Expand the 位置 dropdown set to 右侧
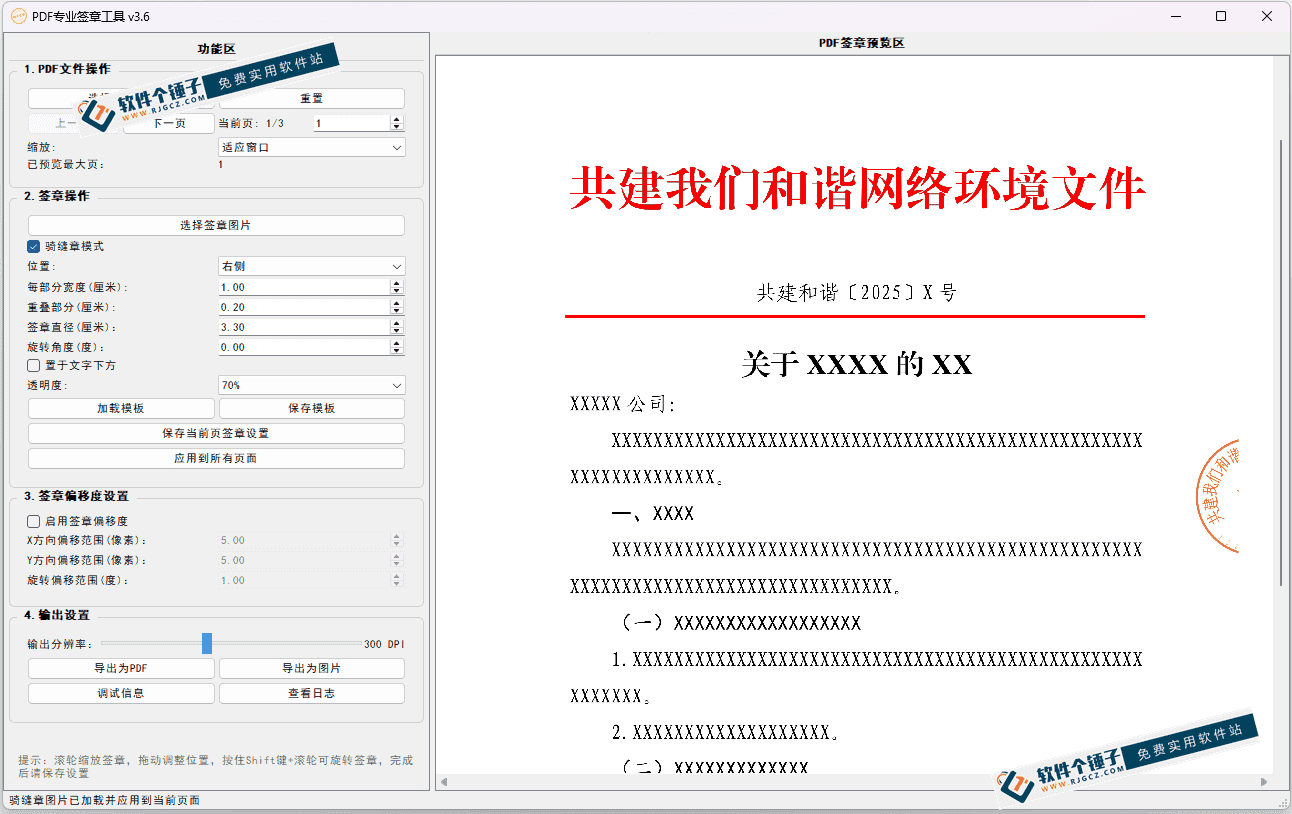 311,267
